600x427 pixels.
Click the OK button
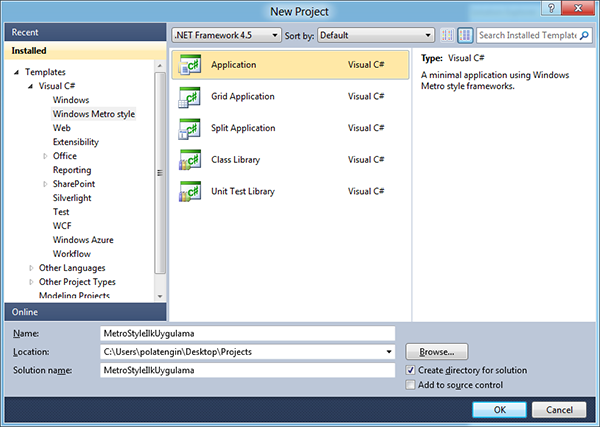coord(499,410)
